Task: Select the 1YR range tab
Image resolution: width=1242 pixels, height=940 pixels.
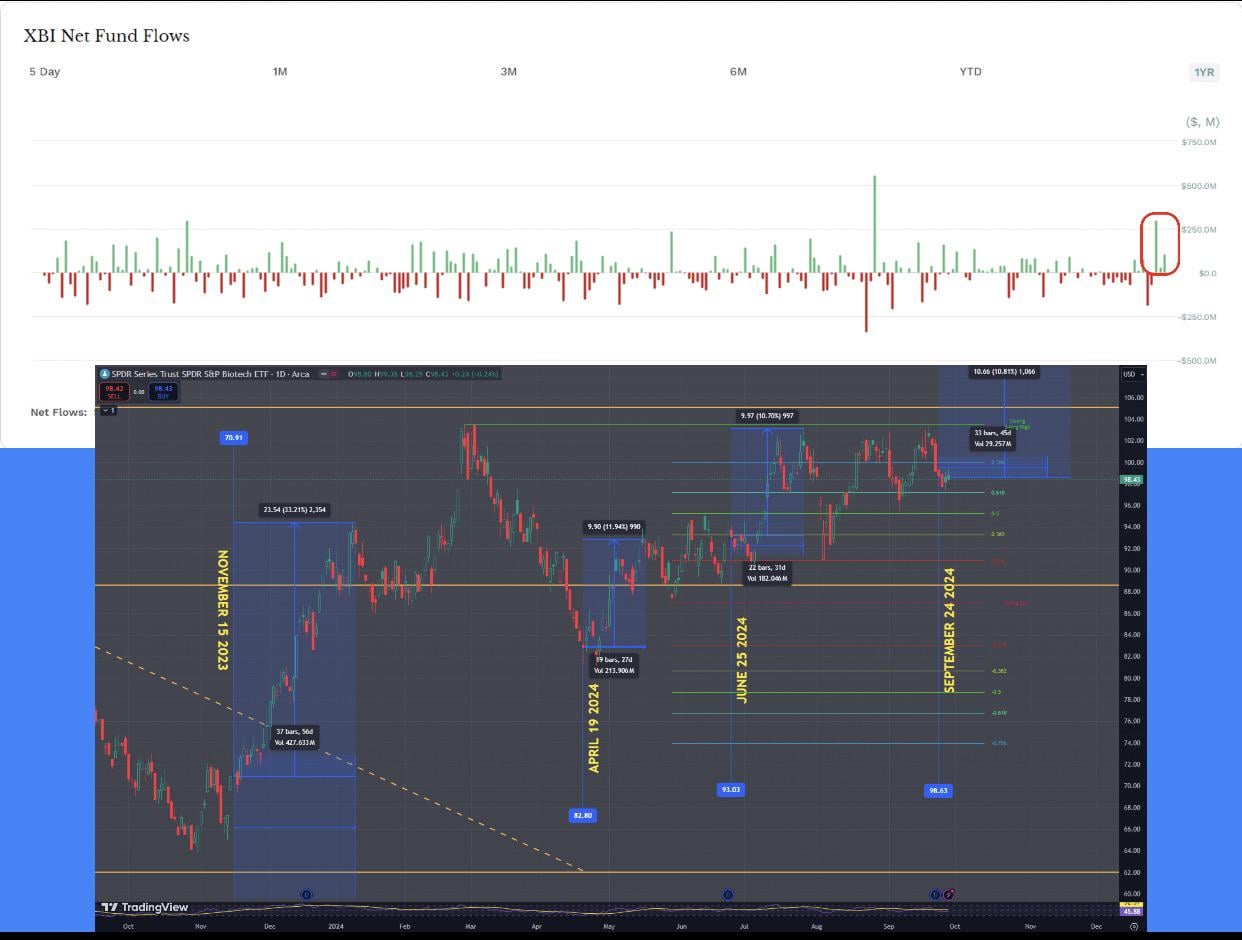Action: 1203,72
